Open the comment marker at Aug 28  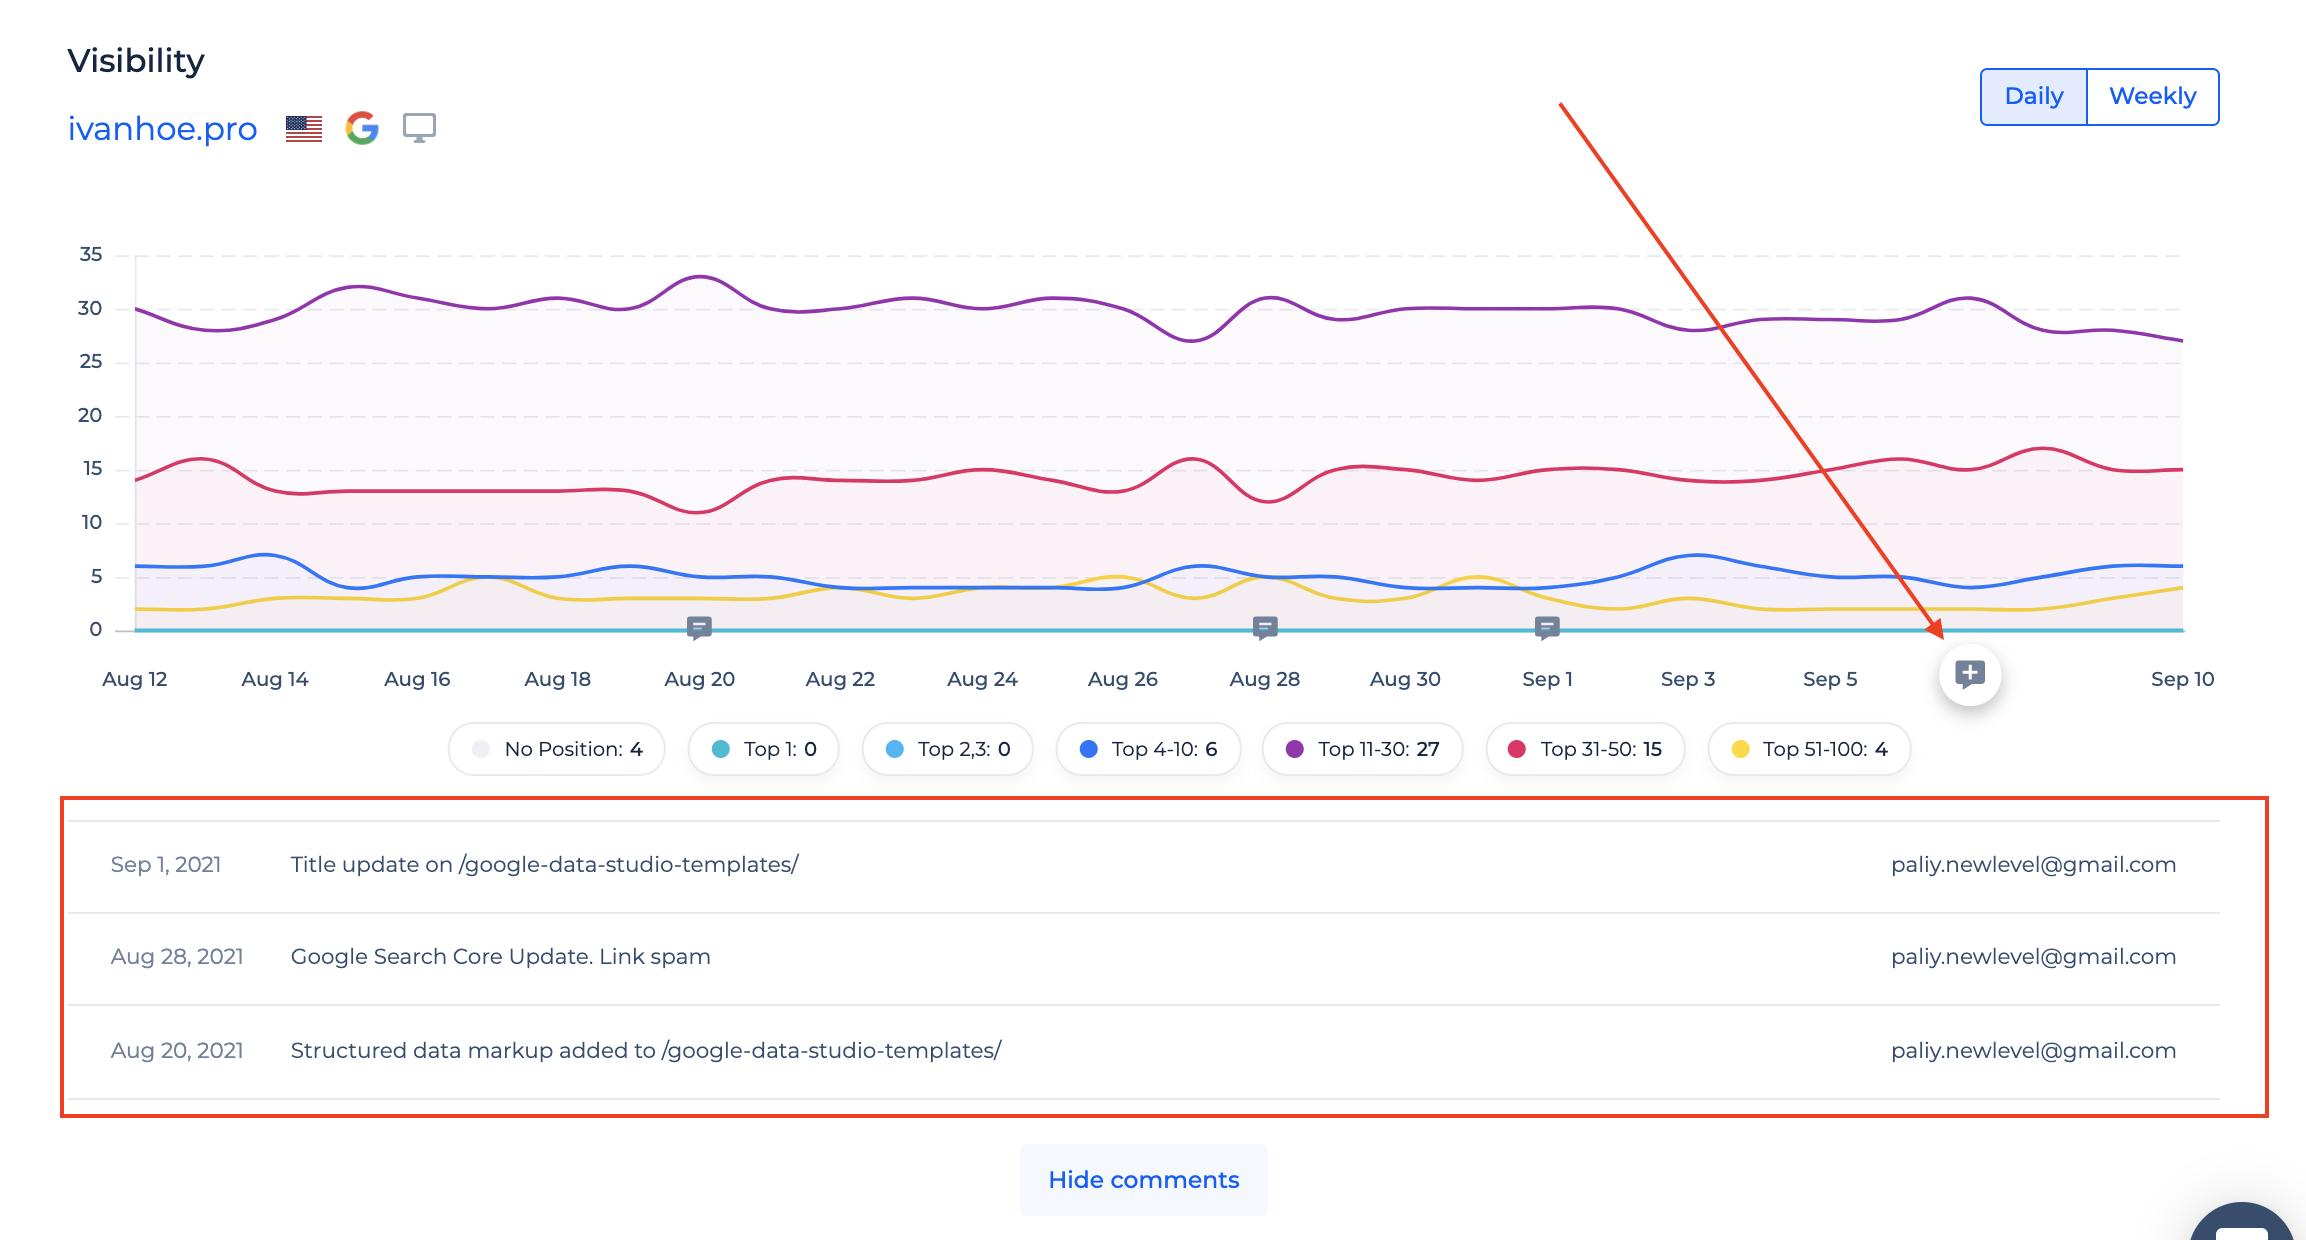pyautogui.click(x=1265, y=628)
